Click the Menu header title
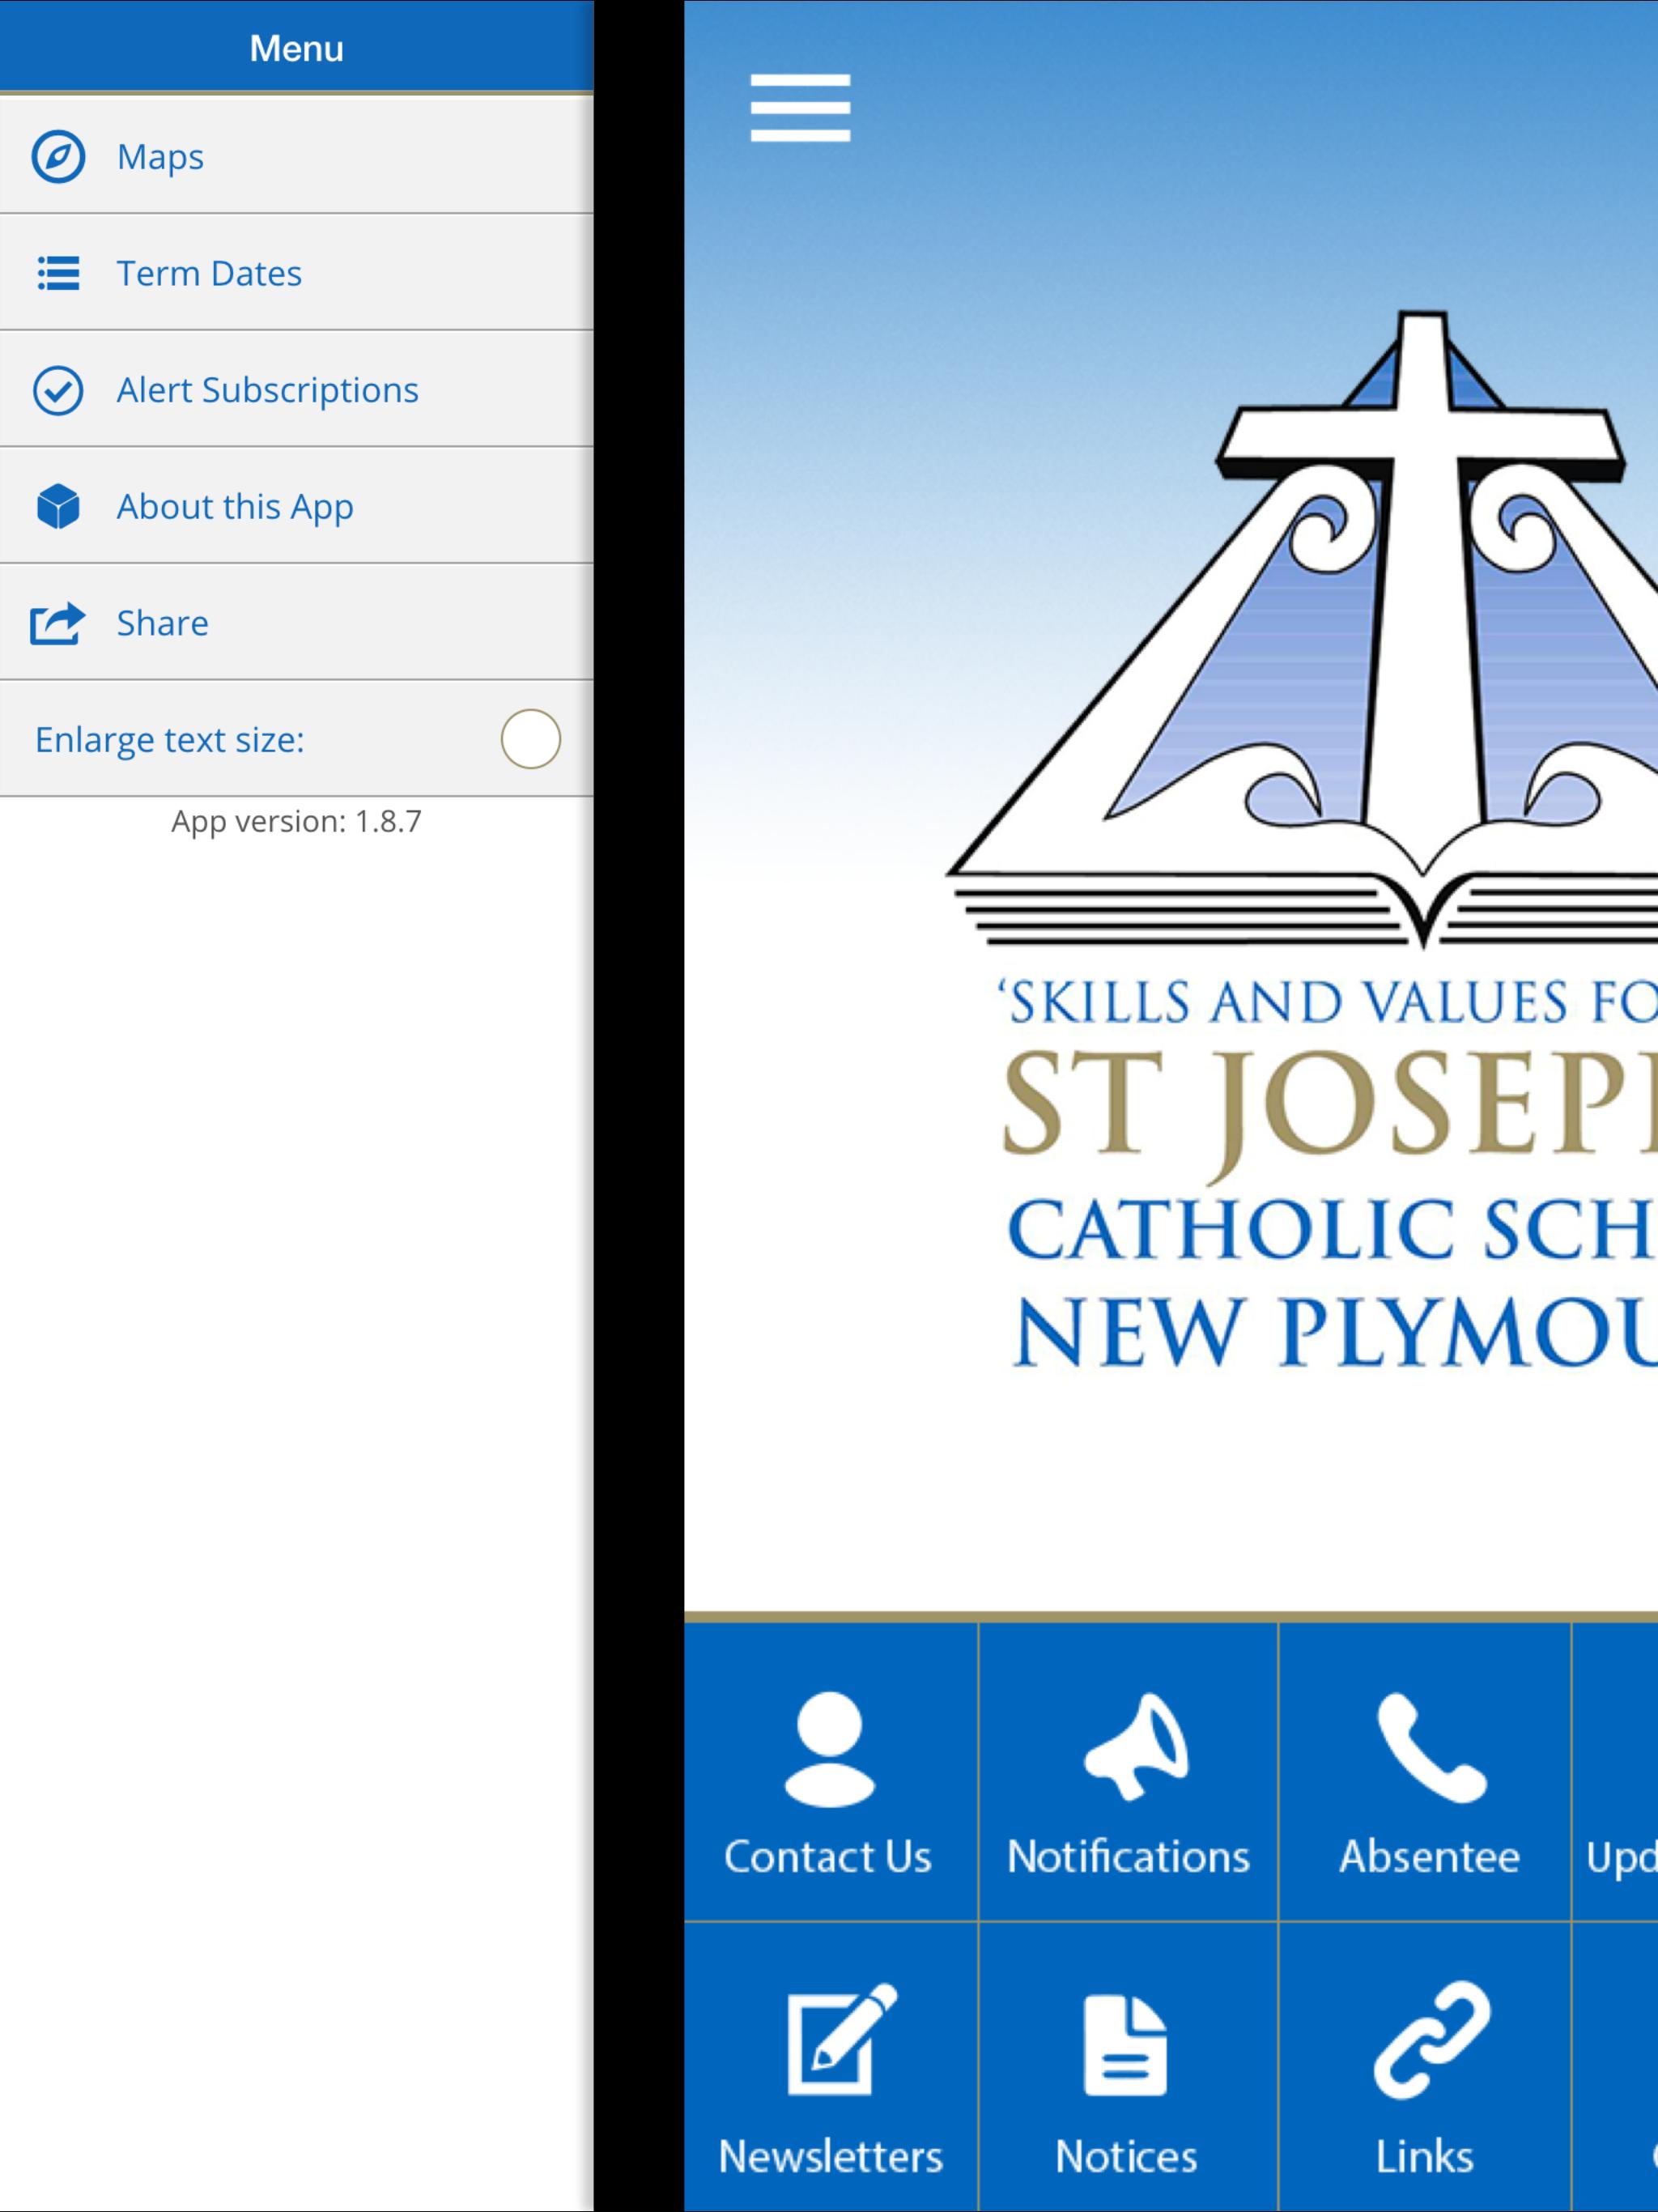This screenshot has height=2212, width=1658. coord(296,48)
